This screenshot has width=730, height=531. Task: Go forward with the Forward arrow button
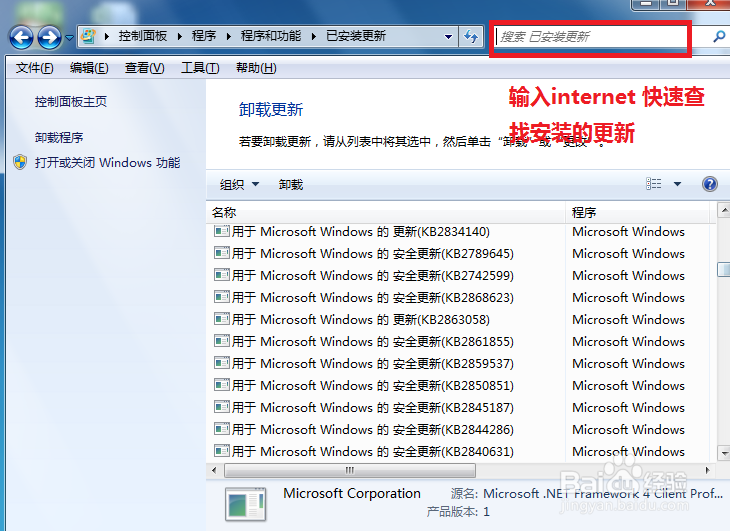49,37
